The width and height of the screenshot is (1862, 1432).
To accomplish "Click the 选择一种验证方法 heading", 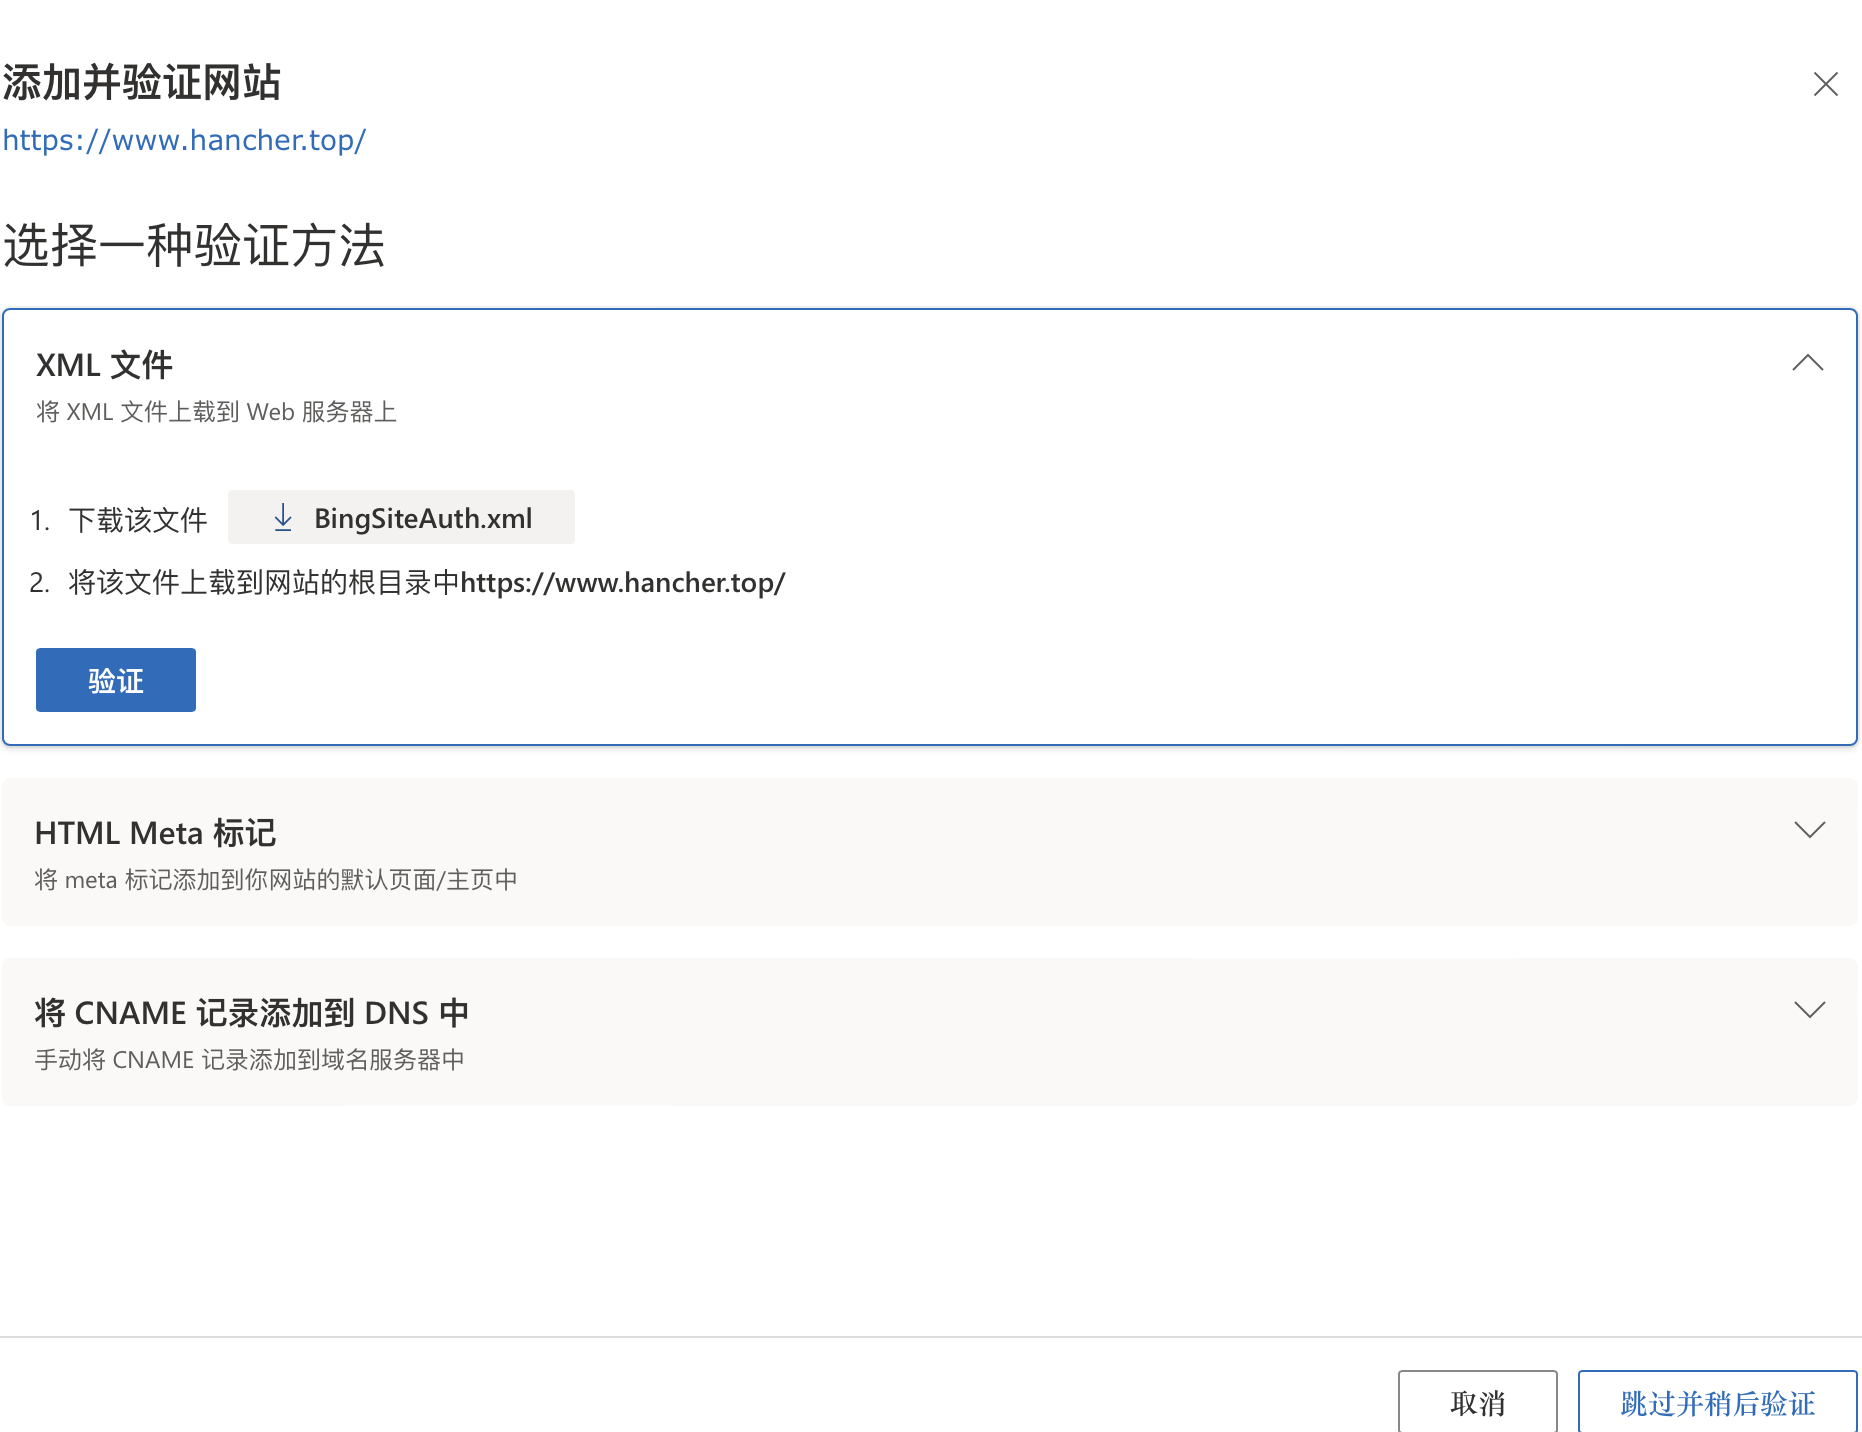I will [194, 246].
